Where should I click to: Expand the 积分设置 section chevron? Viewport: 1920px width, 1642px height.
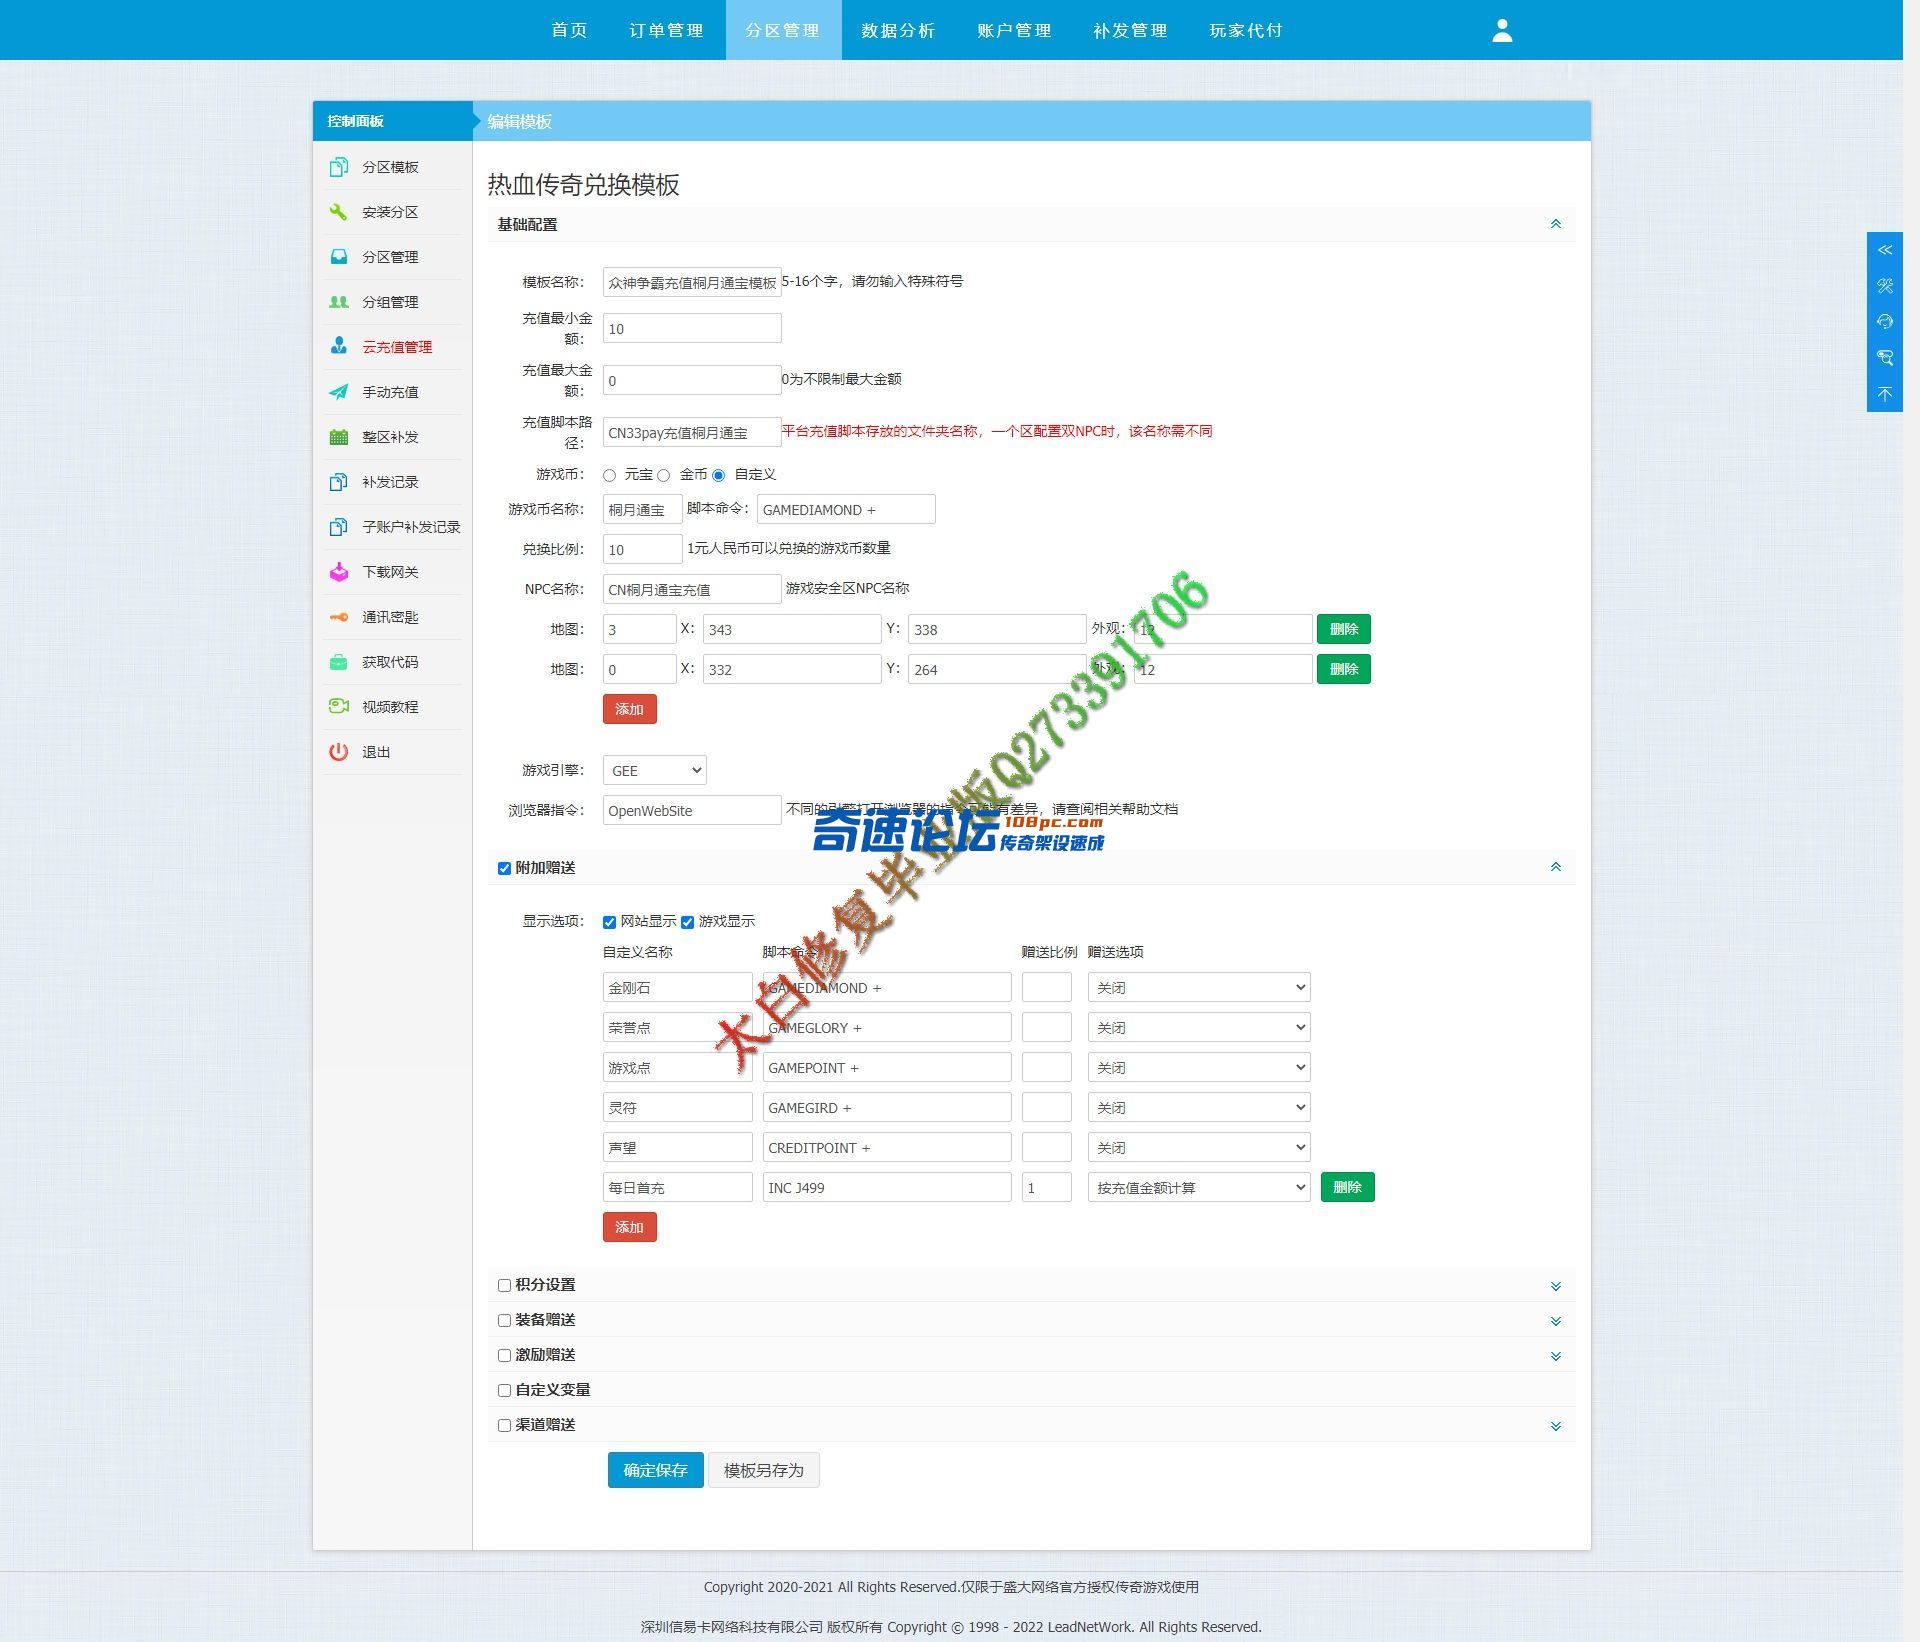[1555, 1286]
